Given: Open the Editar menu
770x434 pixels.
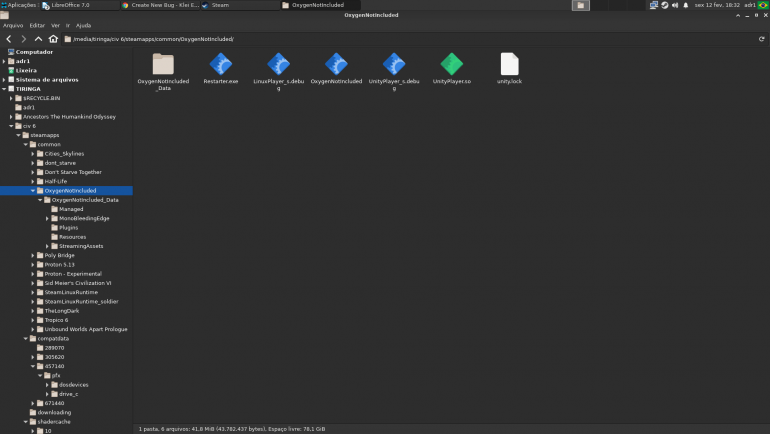Looking at the screenshot, I should click(37, 26).
